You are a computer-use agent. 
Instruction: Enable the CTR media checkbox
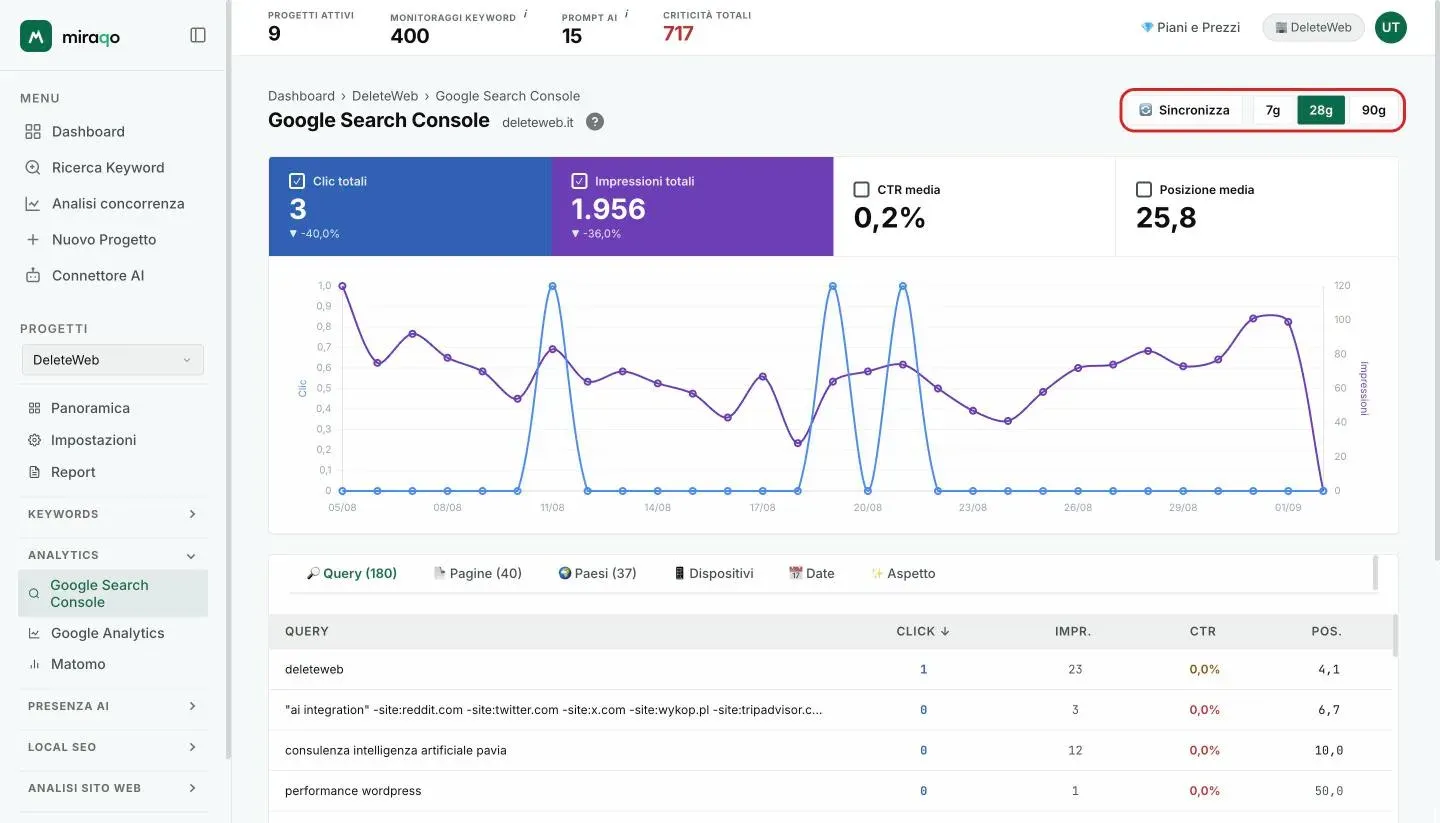pos(861,189)
